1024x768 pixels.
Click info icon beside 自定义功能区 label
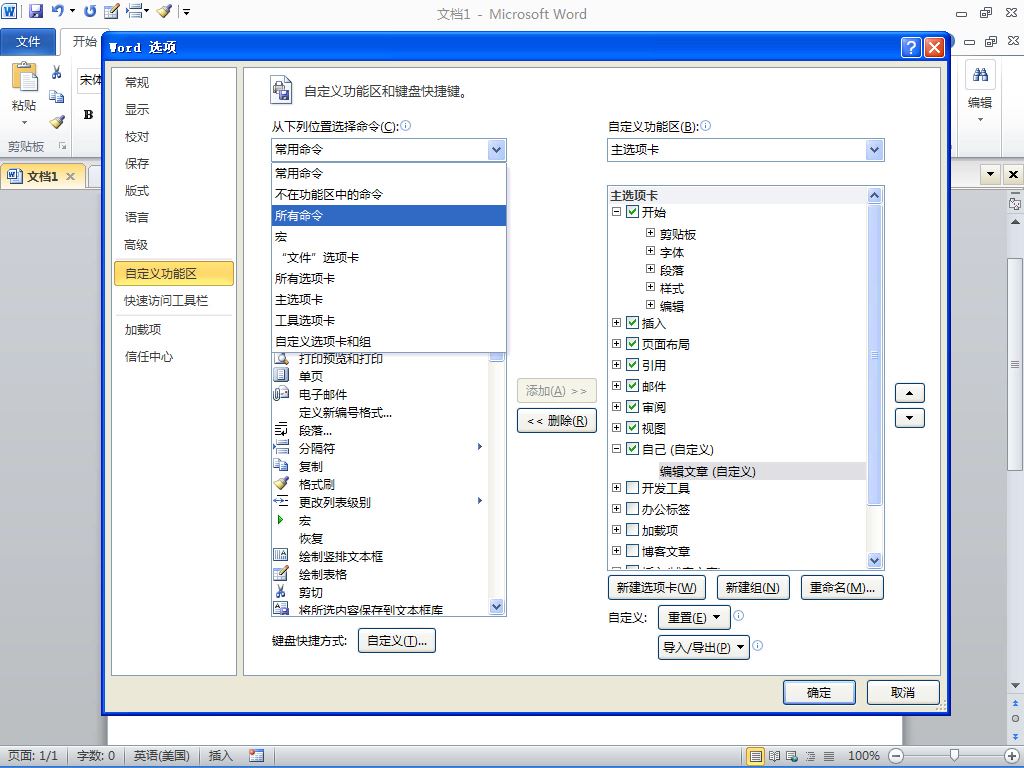(x=705, y=125)
